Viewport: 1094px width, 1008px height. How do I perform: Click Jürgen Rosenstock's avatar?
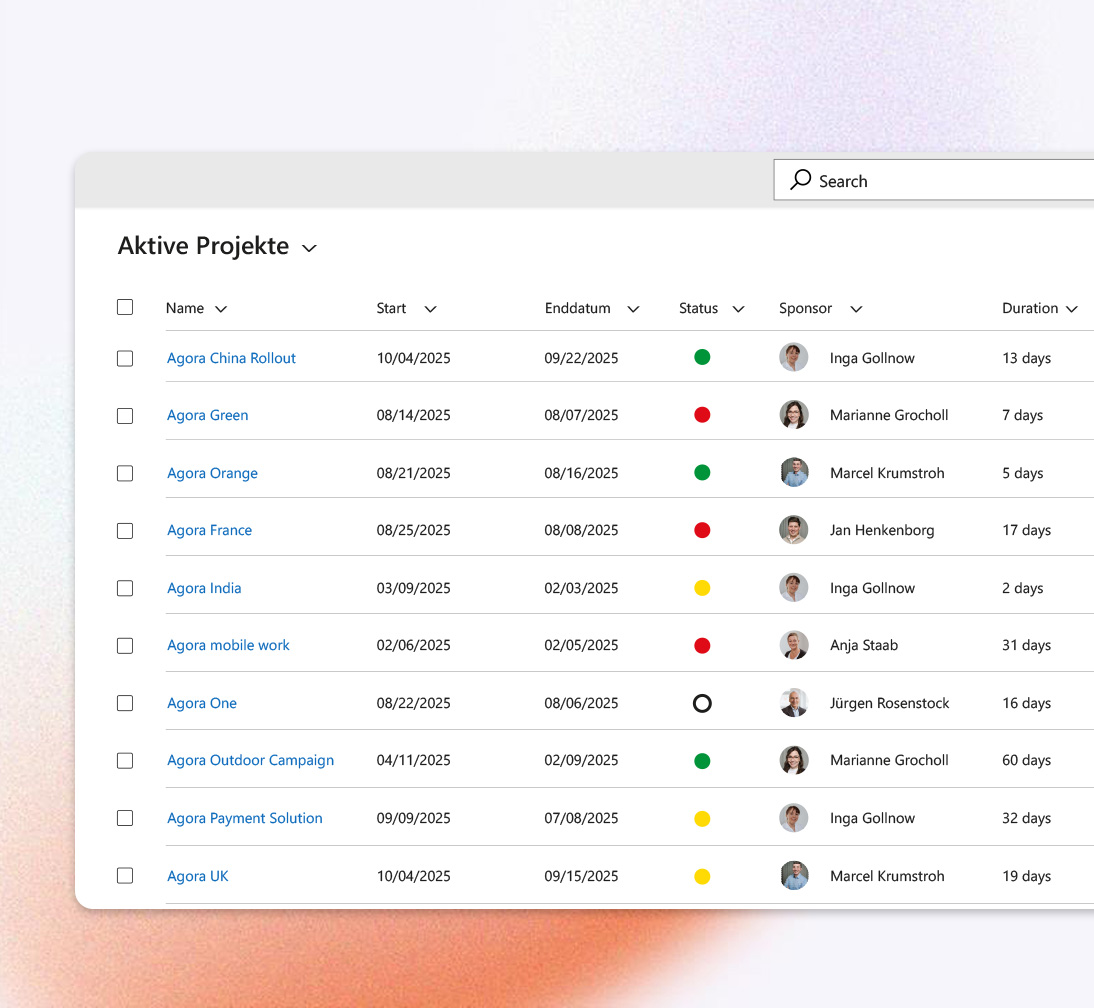pyautogui.click(x=793, y=702)
